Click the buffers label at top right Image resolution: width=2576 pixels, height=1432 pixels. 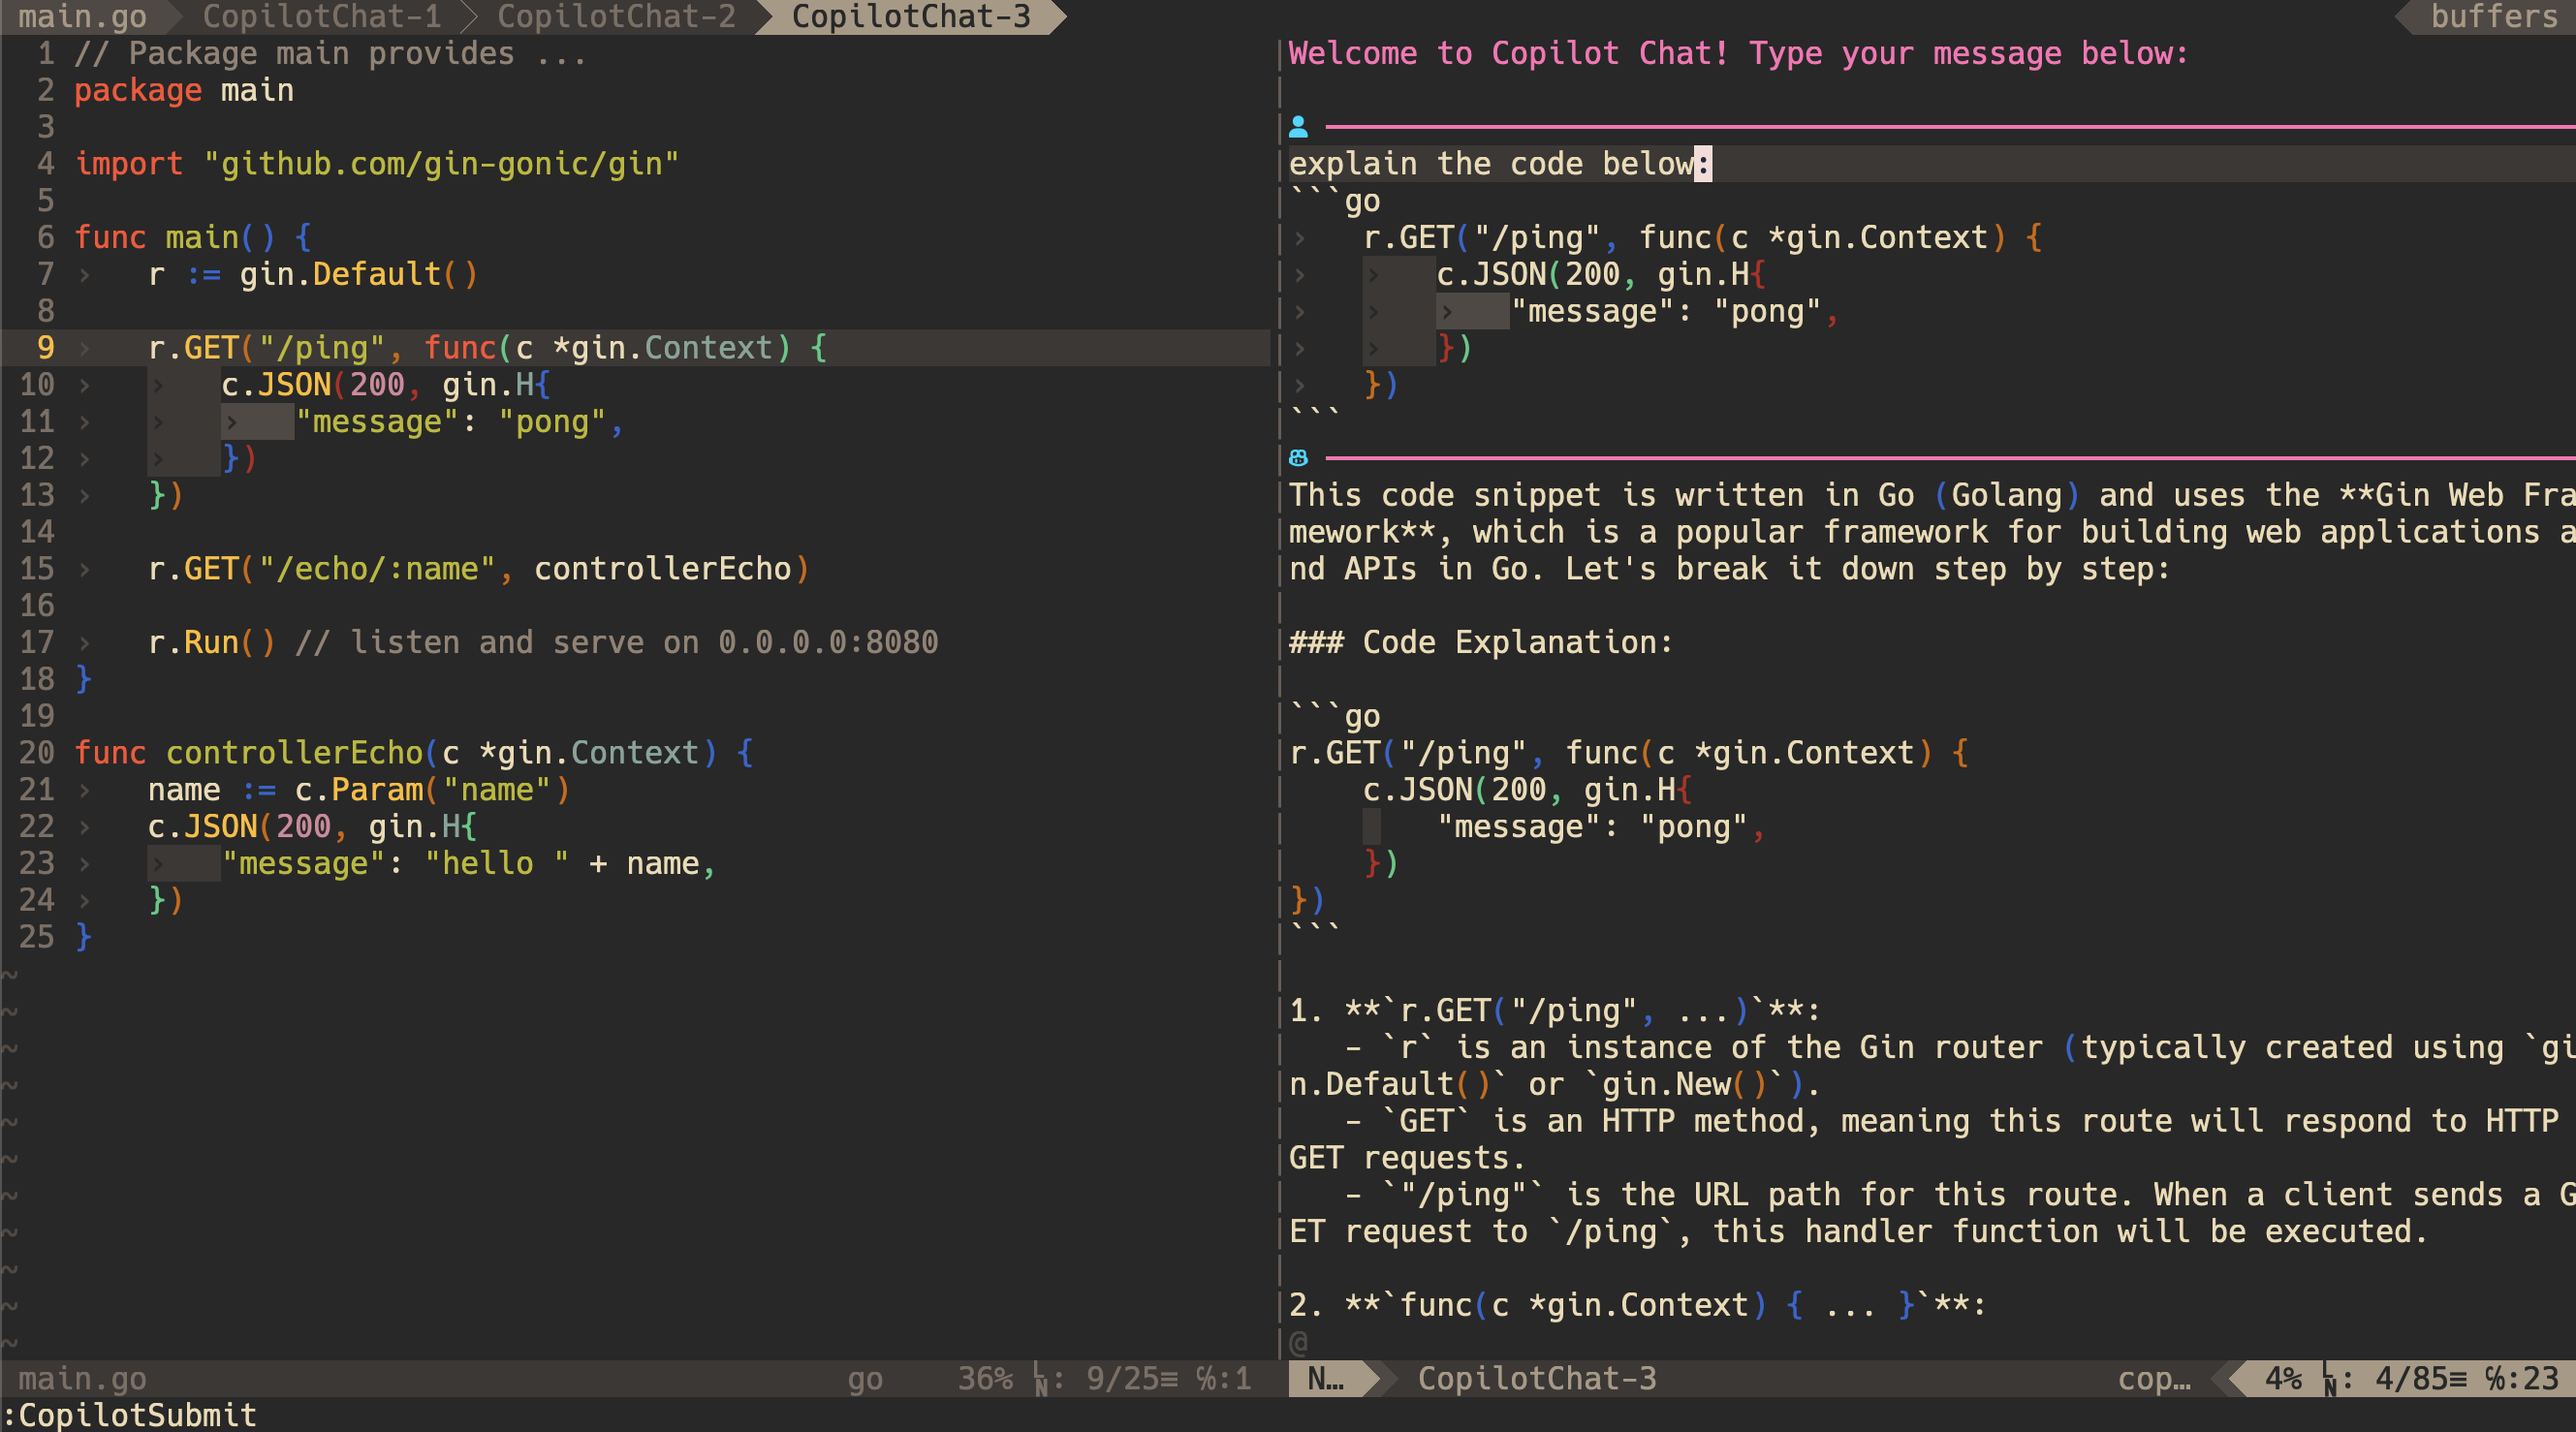(x=2494, y=16)
